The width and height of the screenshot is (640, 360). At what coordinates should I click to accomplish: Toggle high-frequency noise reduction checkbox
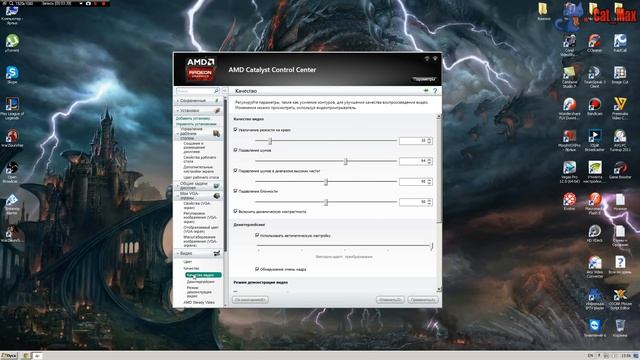point(236,170)
